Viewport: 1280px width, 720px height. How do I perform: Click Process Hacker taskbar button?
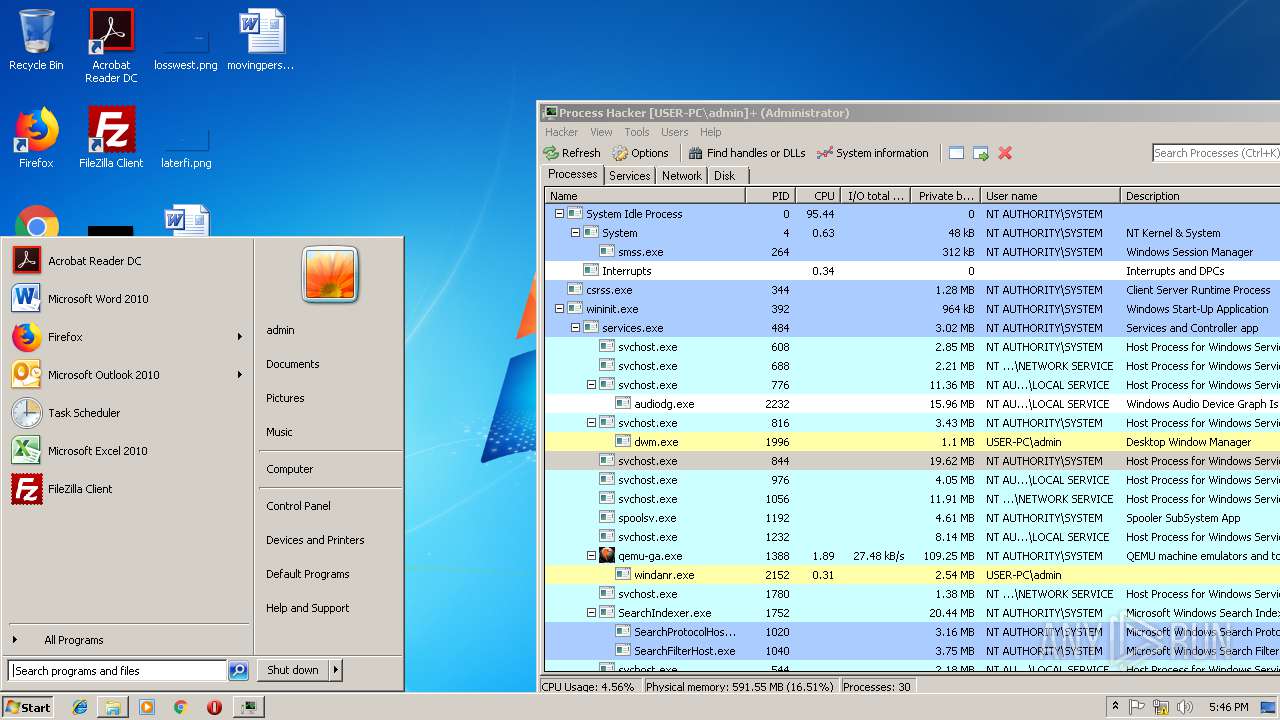[x=248, y=707]
